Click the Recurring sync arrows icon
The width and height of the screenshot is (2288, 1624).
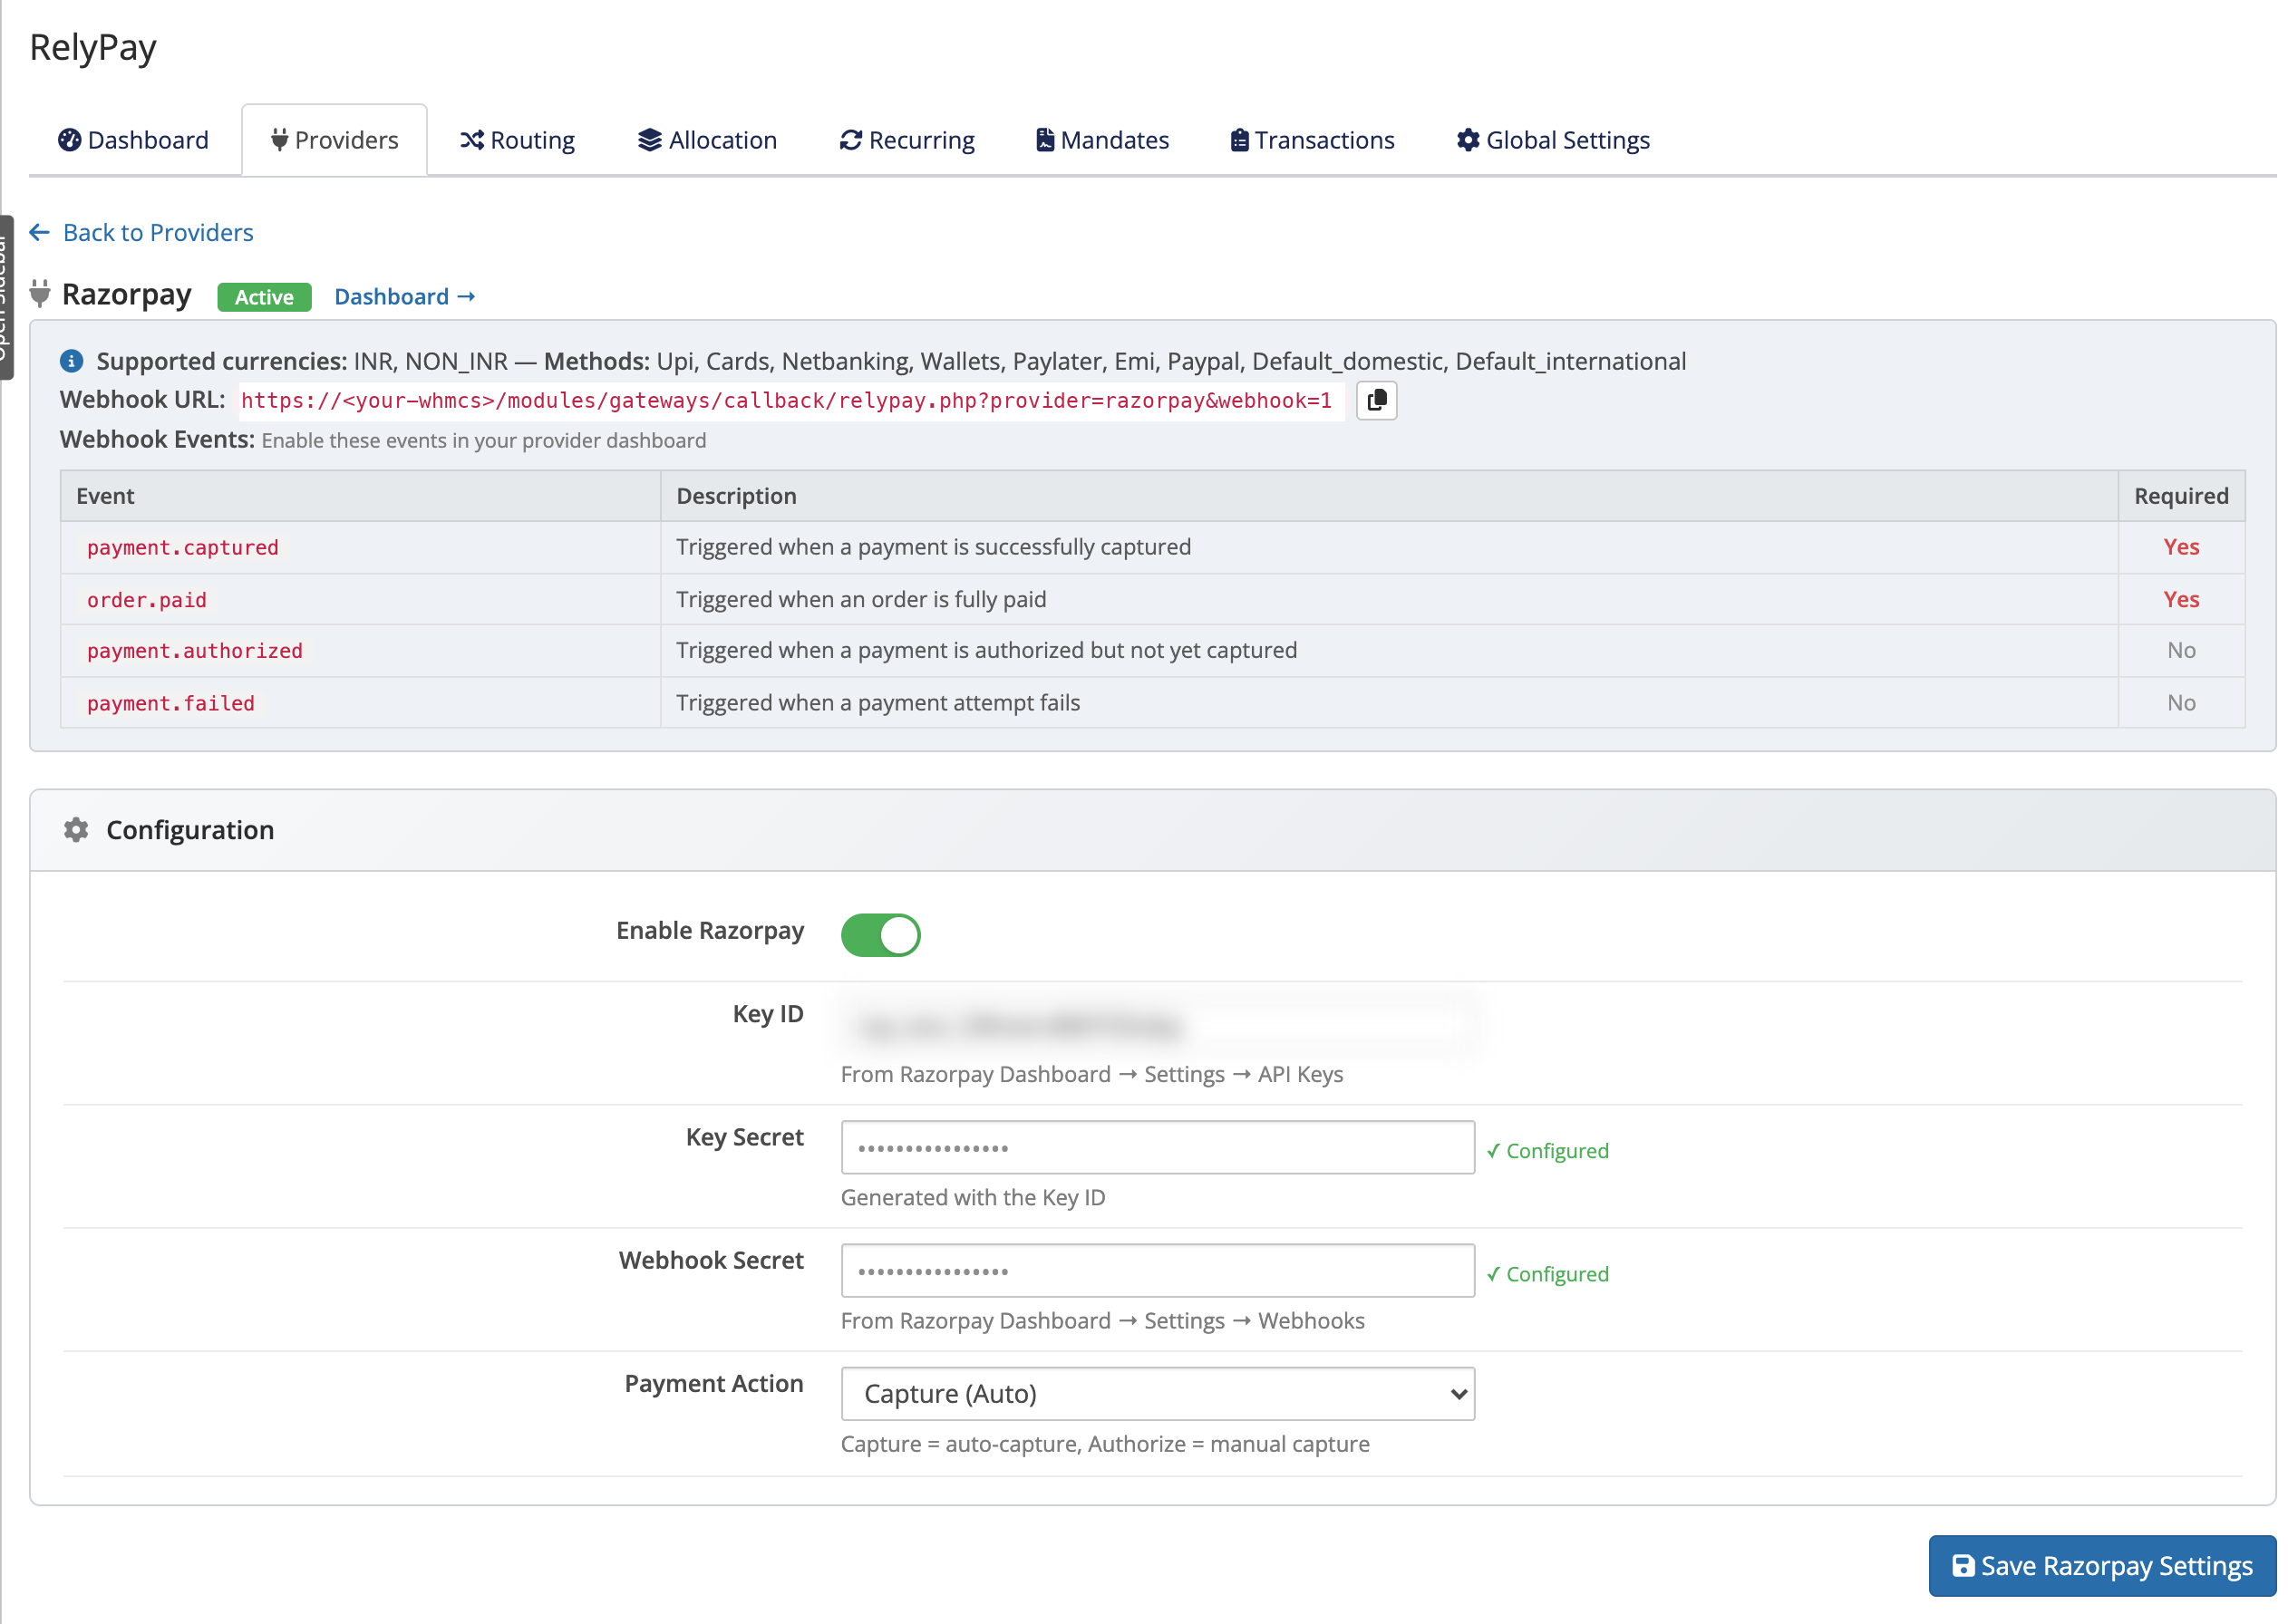tap(851, 140)
